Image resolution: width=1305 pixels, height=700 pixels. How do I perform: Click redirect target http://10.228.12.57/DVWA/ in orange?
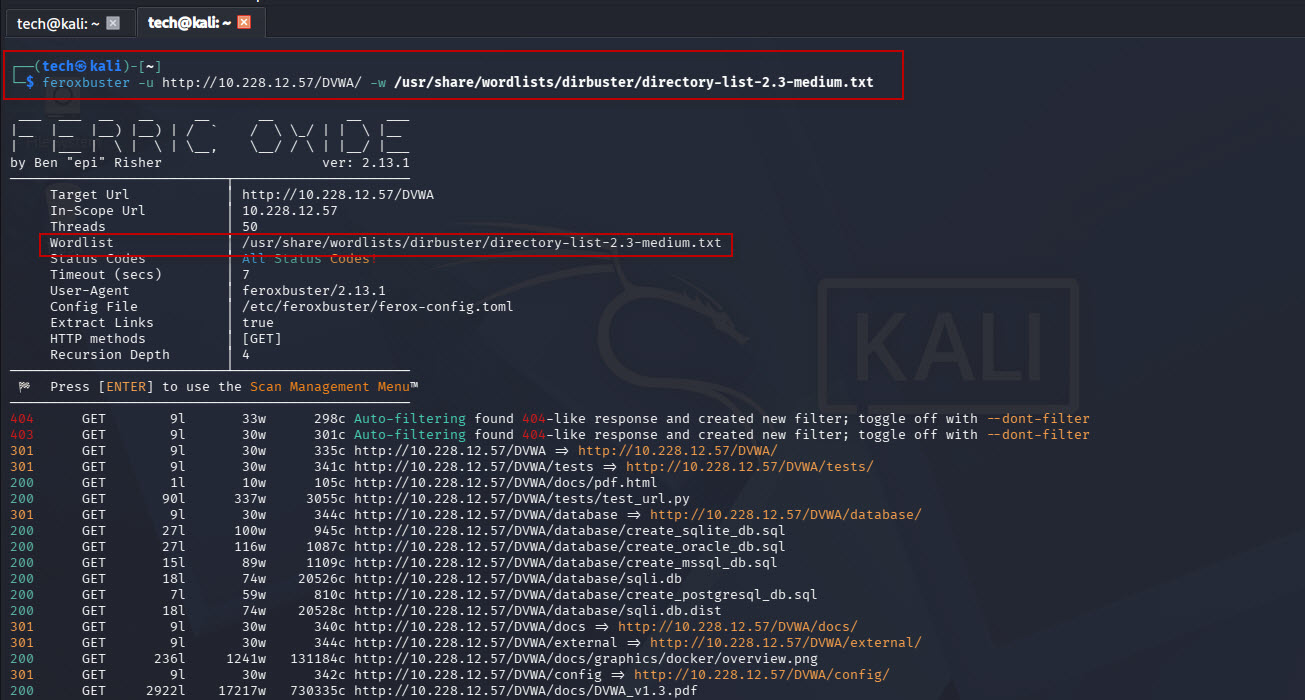[678, 450]
